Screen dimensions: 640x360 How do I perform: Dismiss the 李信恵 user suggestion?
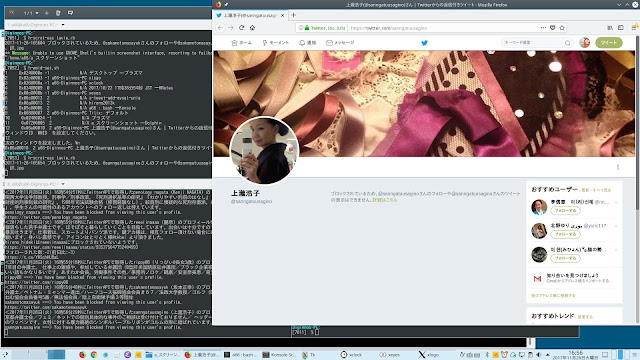tap(616, 202)
